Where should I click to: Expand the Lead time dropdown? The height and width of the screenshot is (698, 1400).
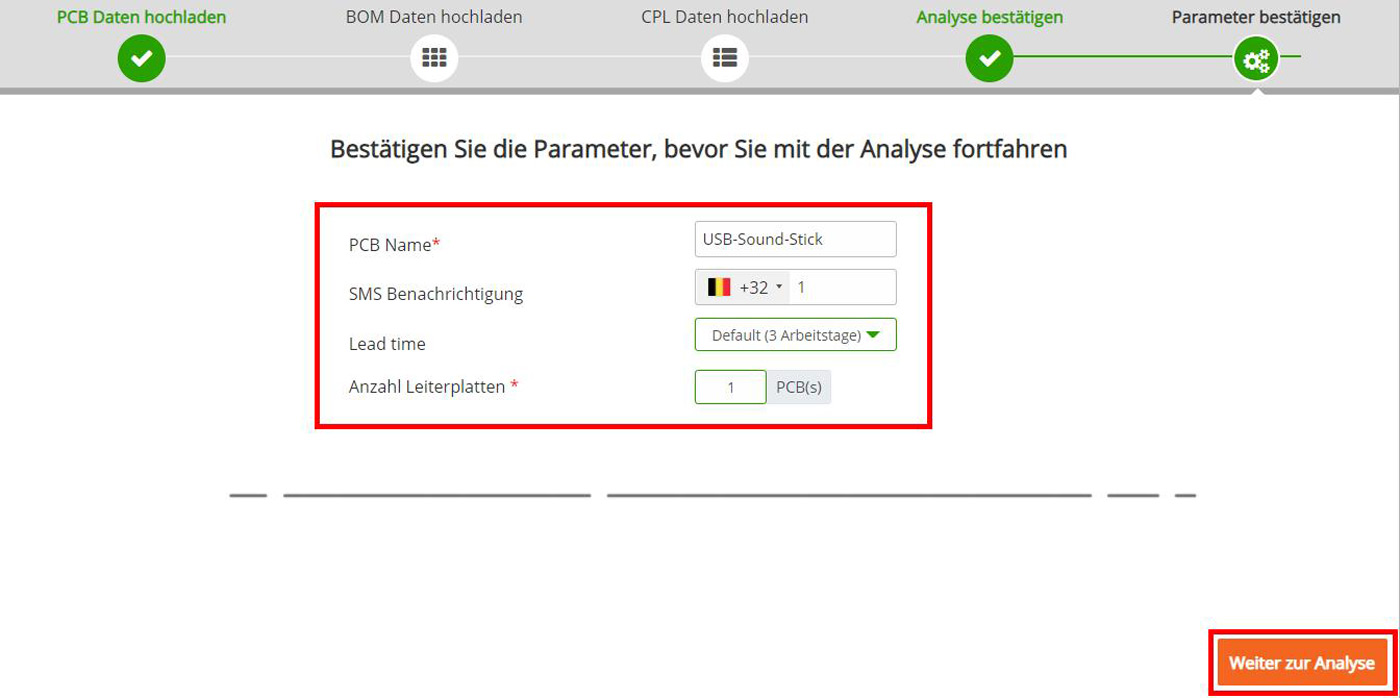click(795, 335)
